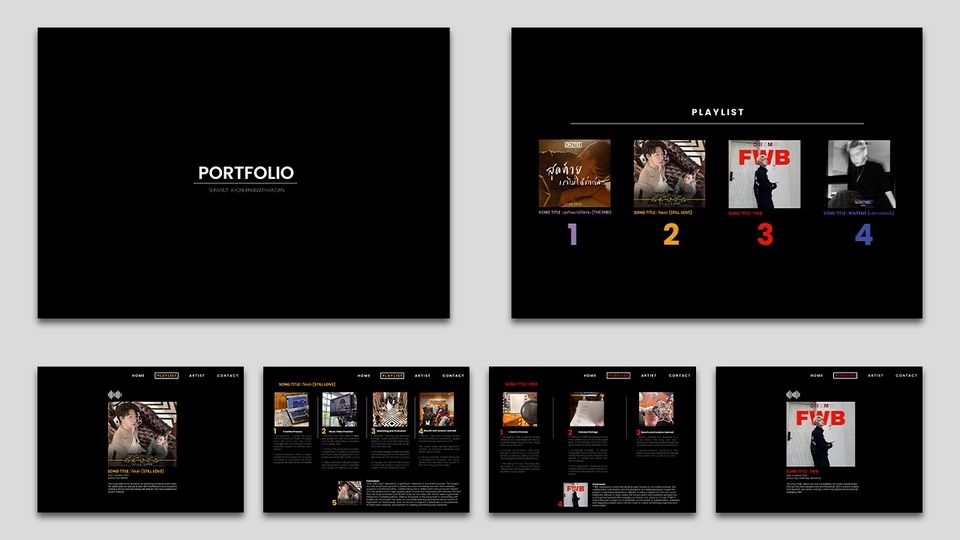Open the studio mixer photo for step 1
This screenshot has width=960, height=540.
click(x=292, y=408)
